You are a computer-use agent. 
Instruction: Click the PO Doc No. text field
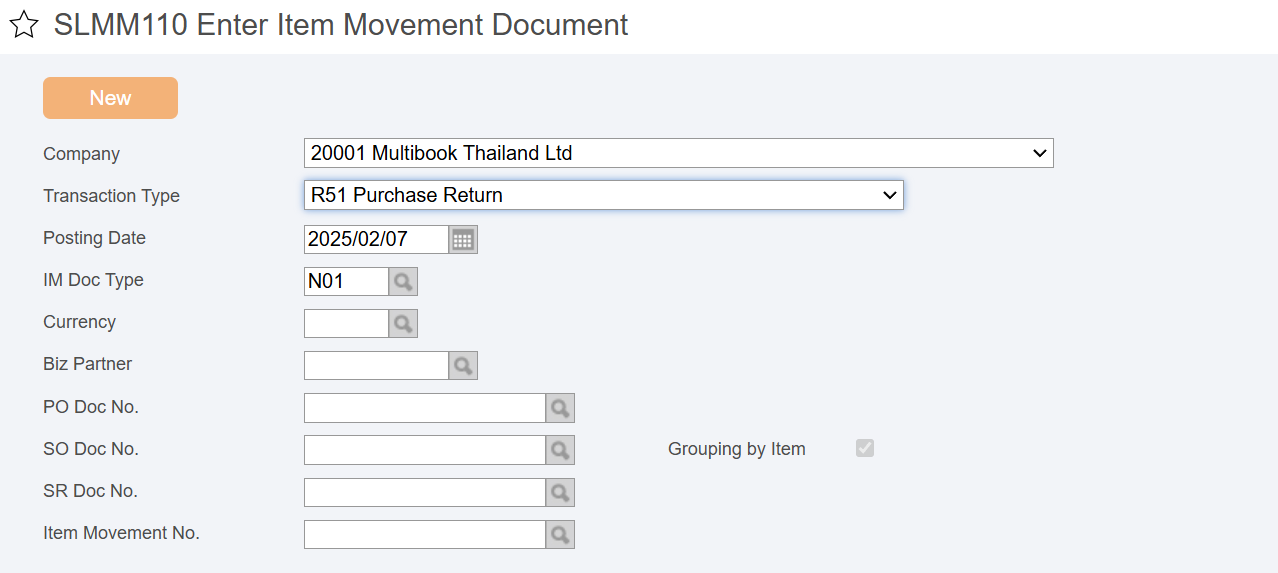pyautogui.click(x=425, y=408)
